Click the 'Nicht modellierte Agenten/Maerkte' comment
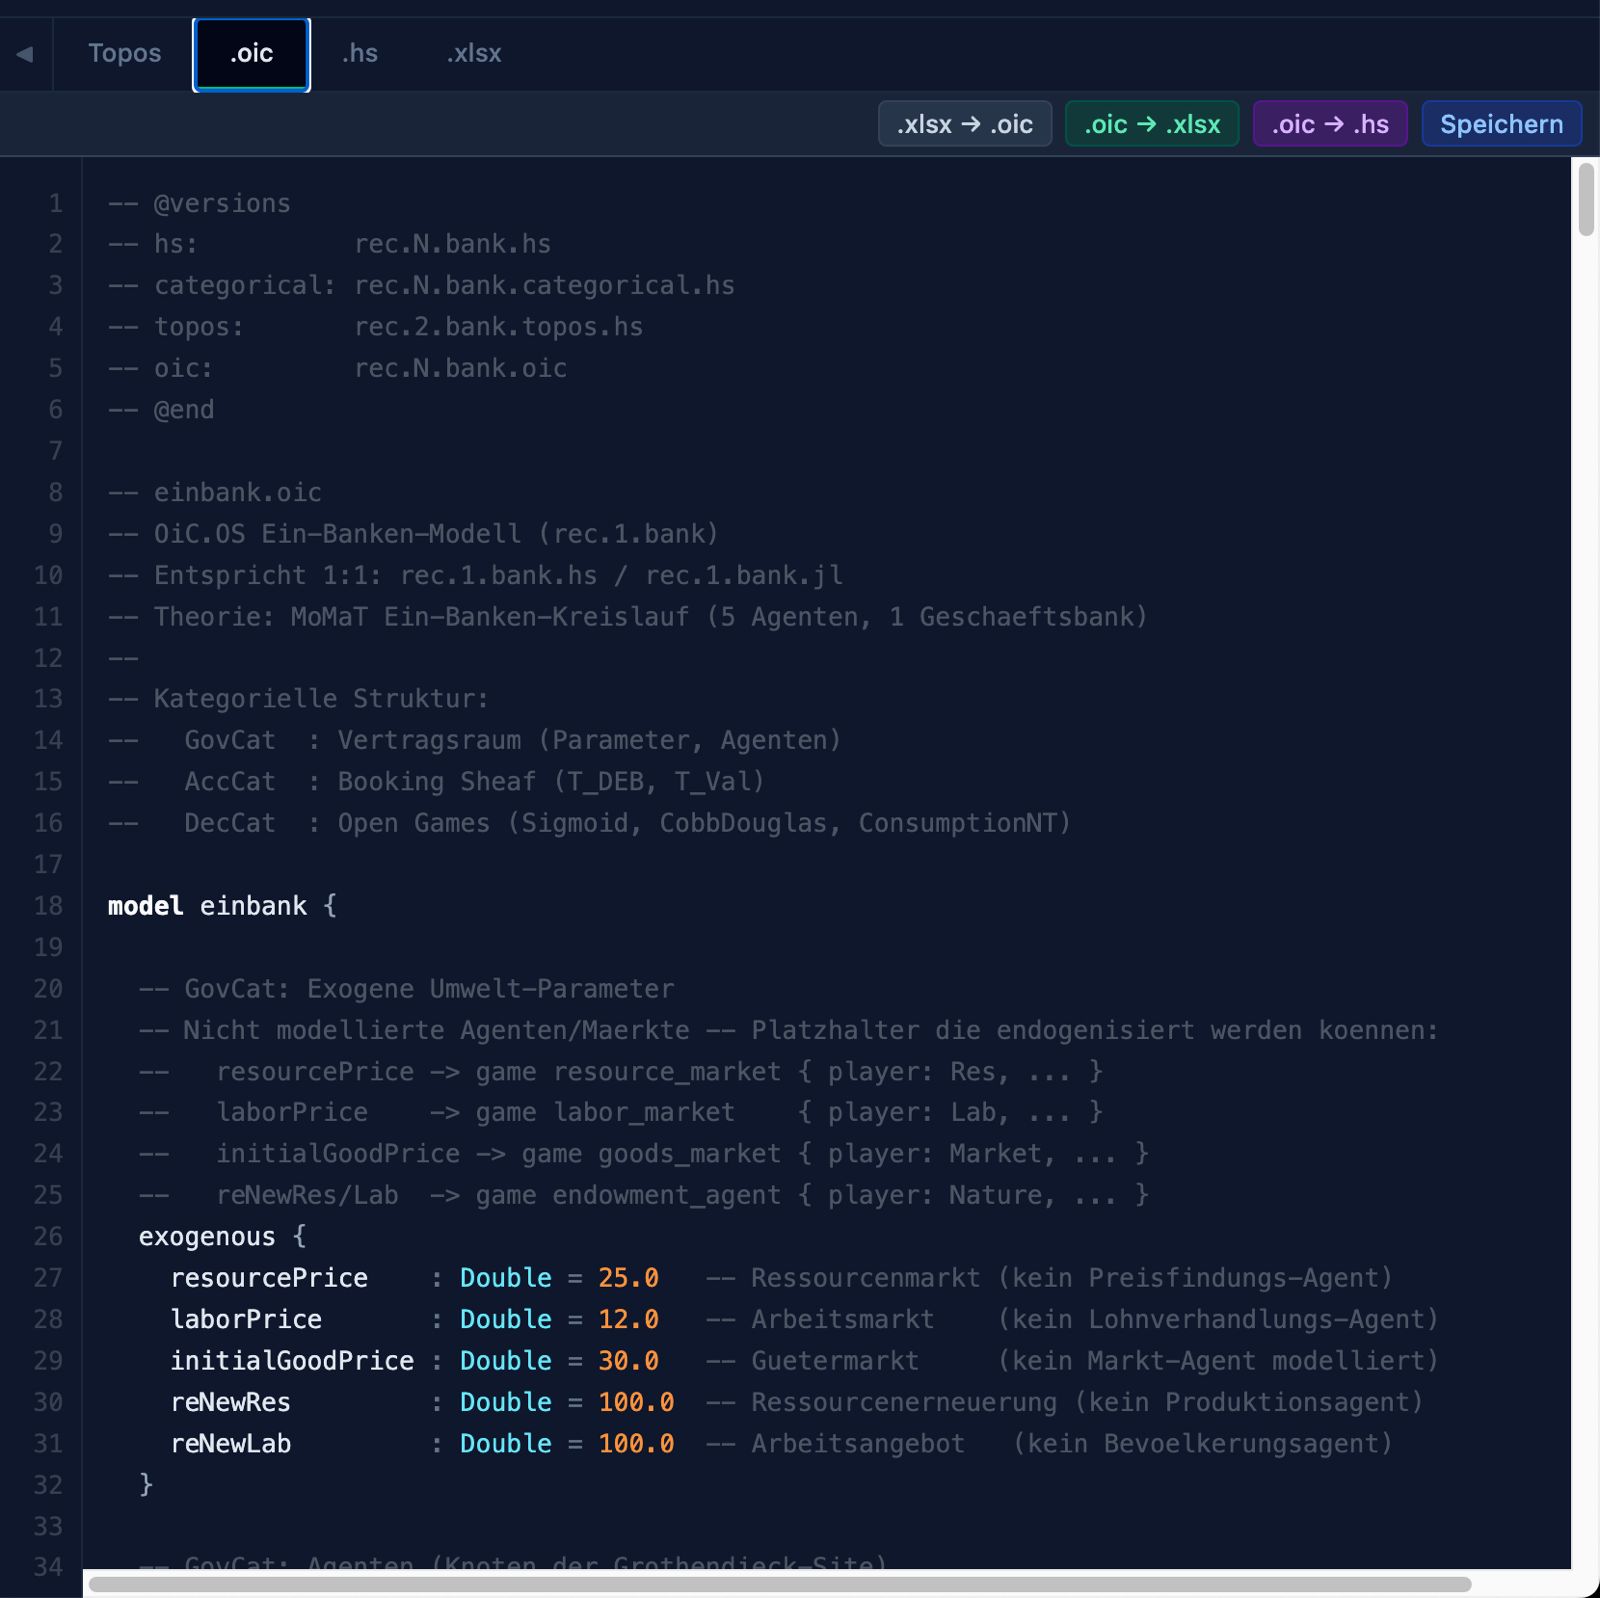The image size is (1600, 1598). 788,1030
